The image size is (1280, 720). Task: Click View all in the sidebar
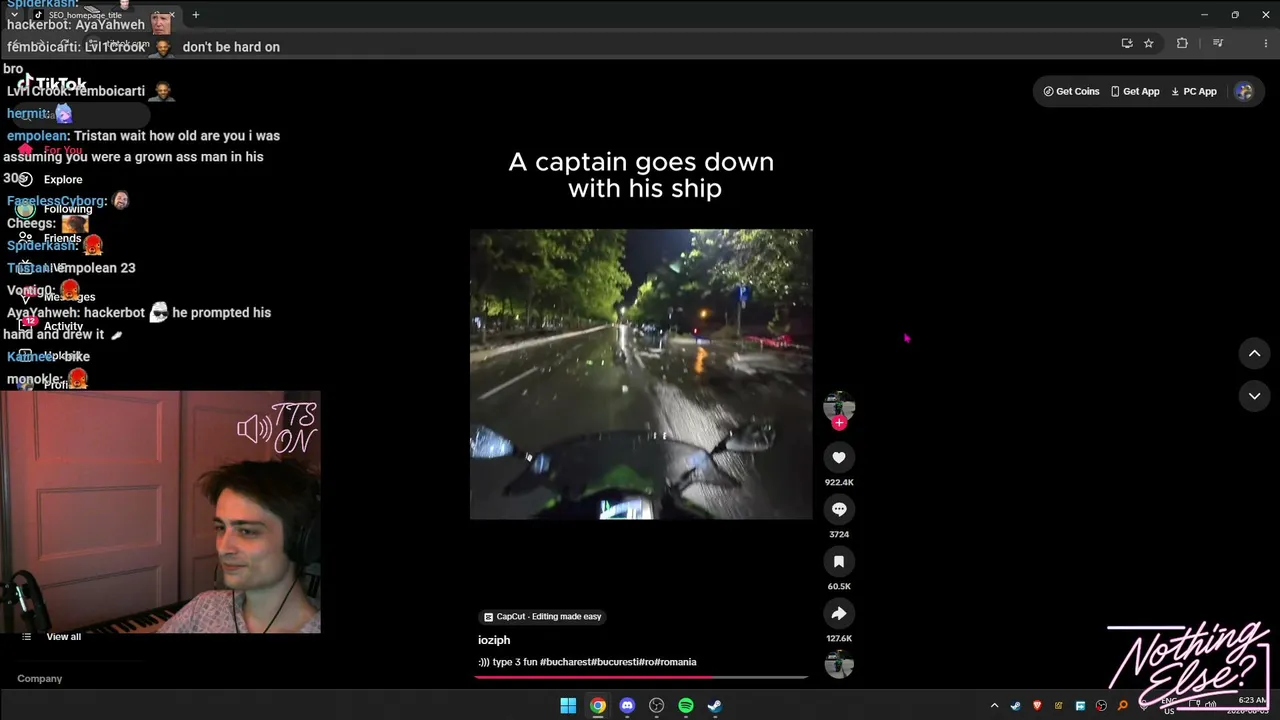click(x=52, y=637)
